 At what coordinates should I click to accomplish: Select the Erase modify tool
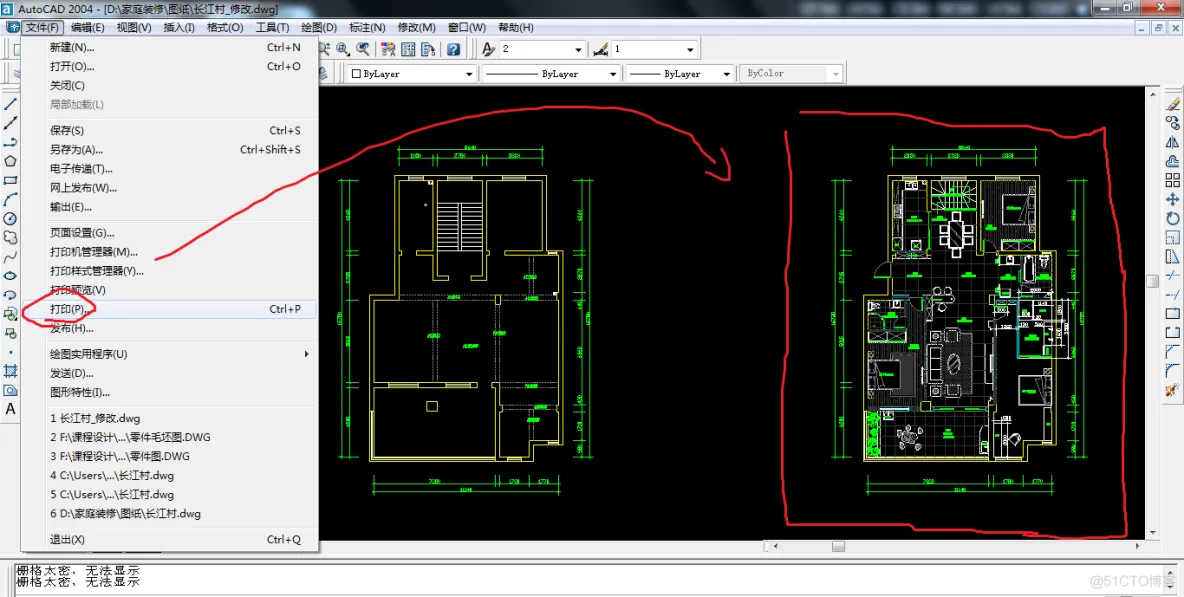pyautogui.click(x=1172, y=104)
